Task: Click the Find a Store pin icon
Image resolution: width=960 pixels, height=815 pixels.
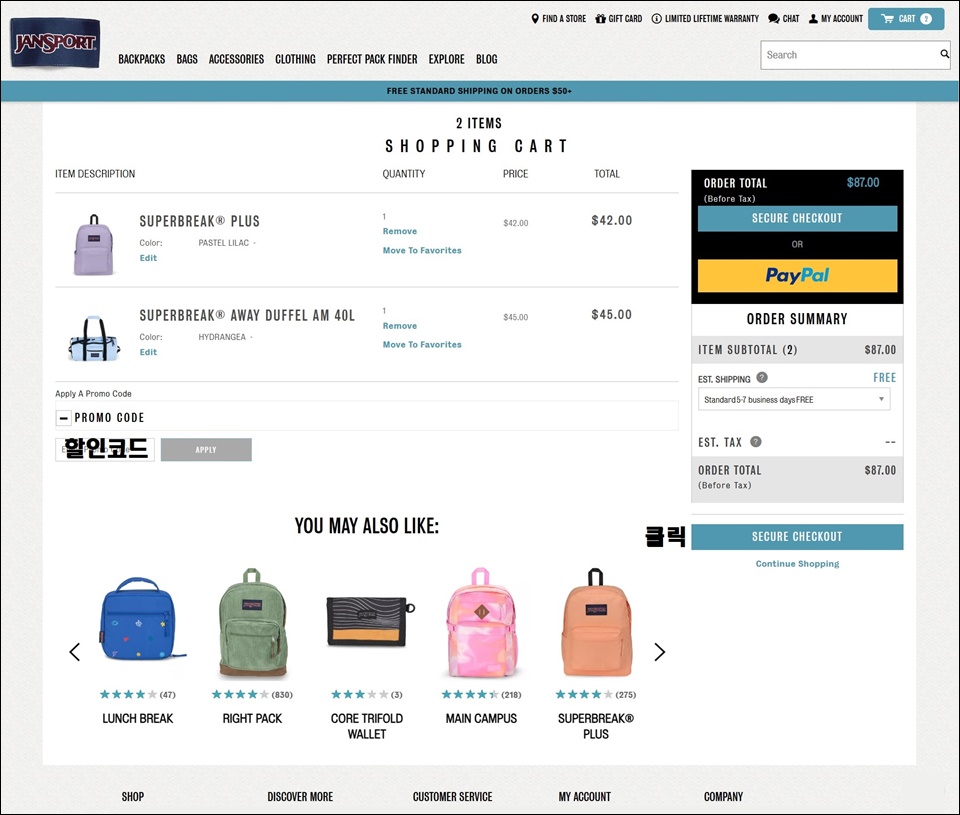Action: pos(535,18)
